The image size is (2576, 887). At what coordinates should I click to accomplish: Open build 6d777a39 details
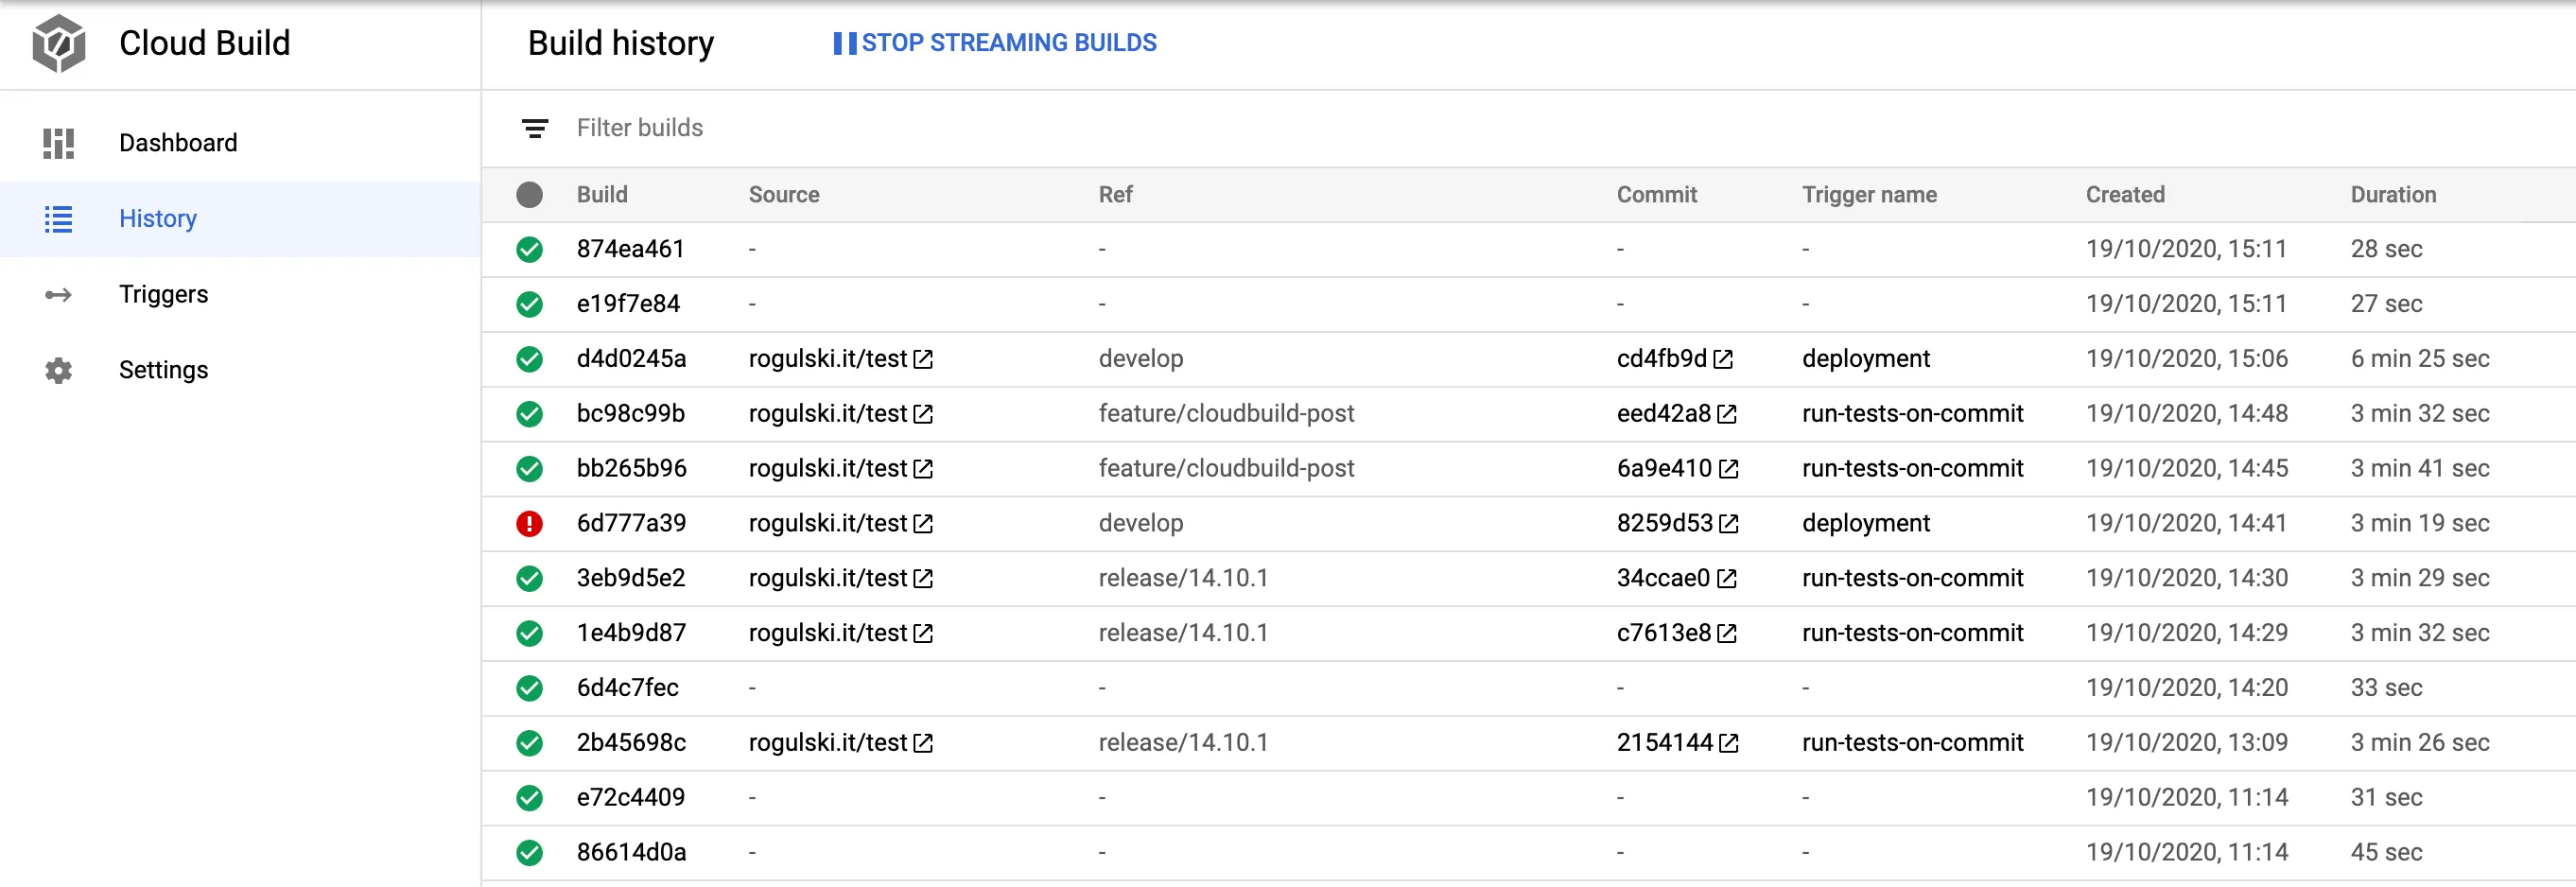(631, 523)
